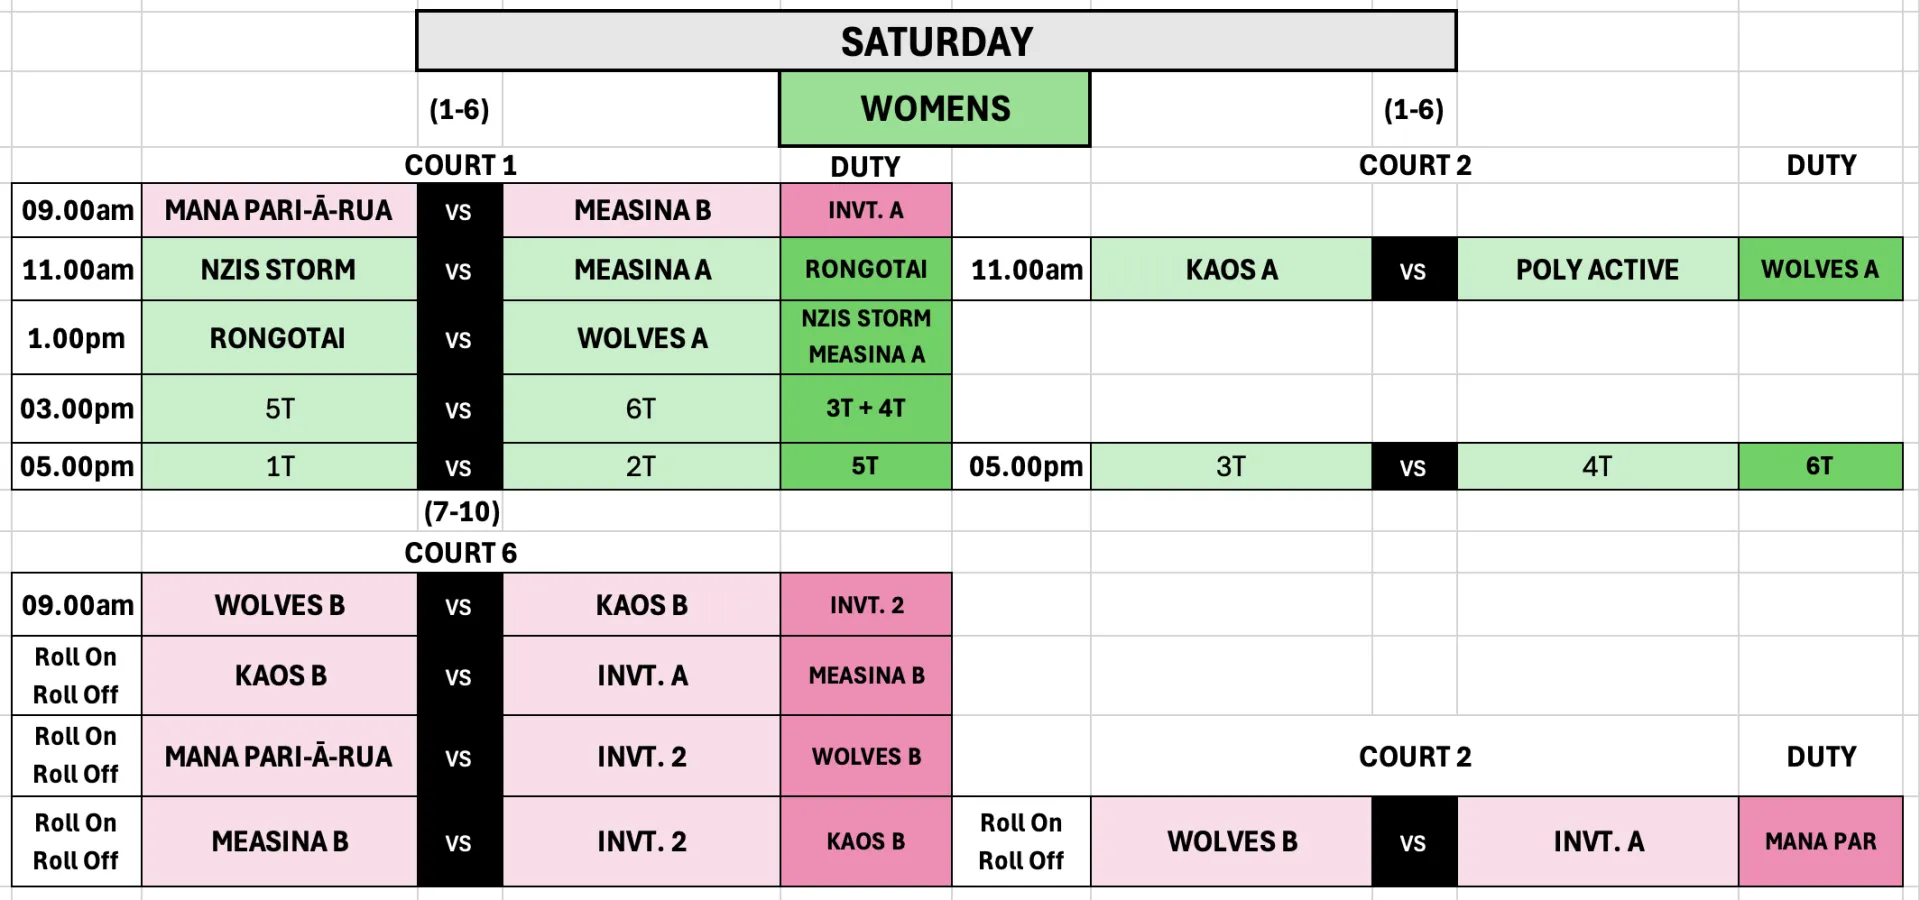Select the green WOMENS title cell
1920x900 pixels.
(x=935, y=109)
